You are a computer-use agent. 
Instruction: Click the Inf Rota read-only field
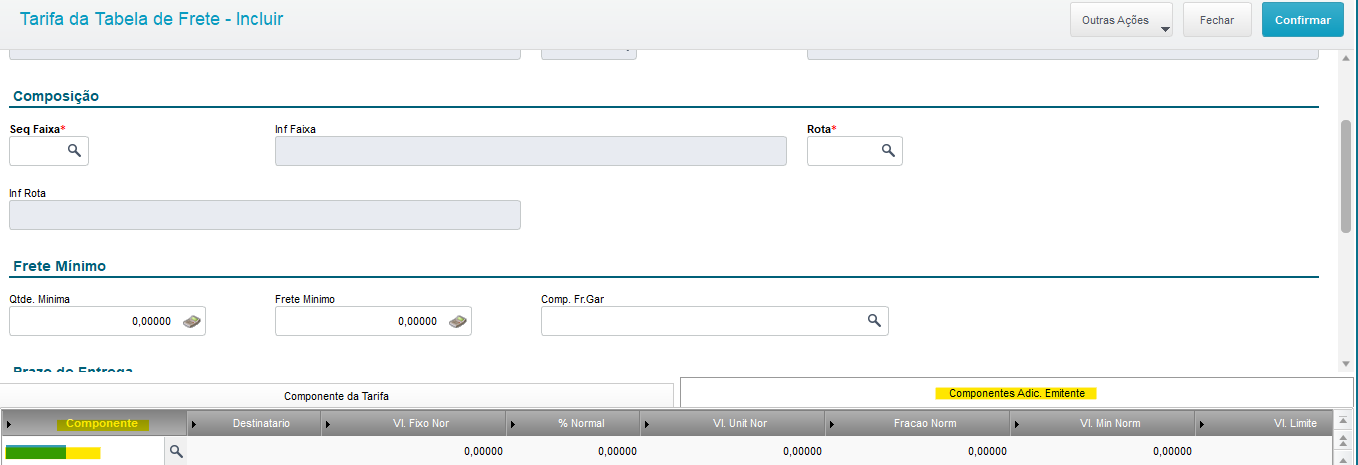click(265, 215)
